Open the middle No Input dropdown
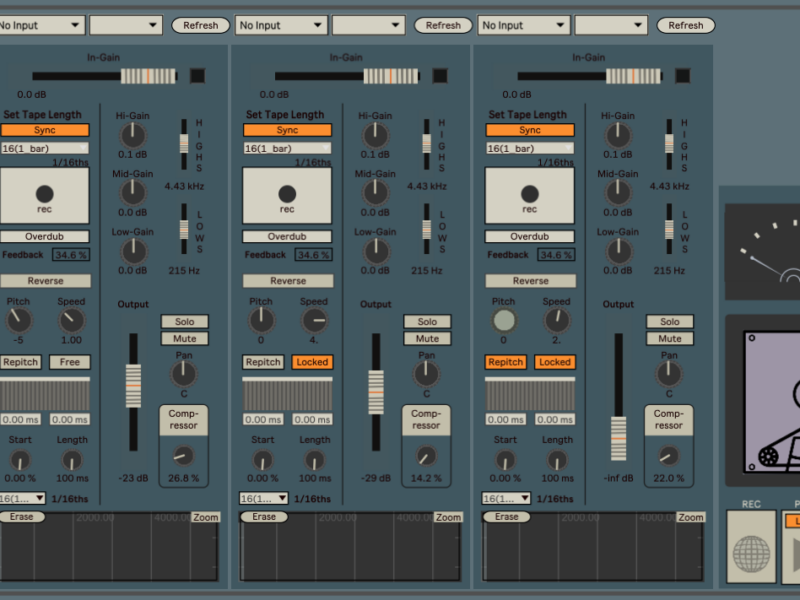The height and width of the screenshot is (600, 800). pos(282,25)
